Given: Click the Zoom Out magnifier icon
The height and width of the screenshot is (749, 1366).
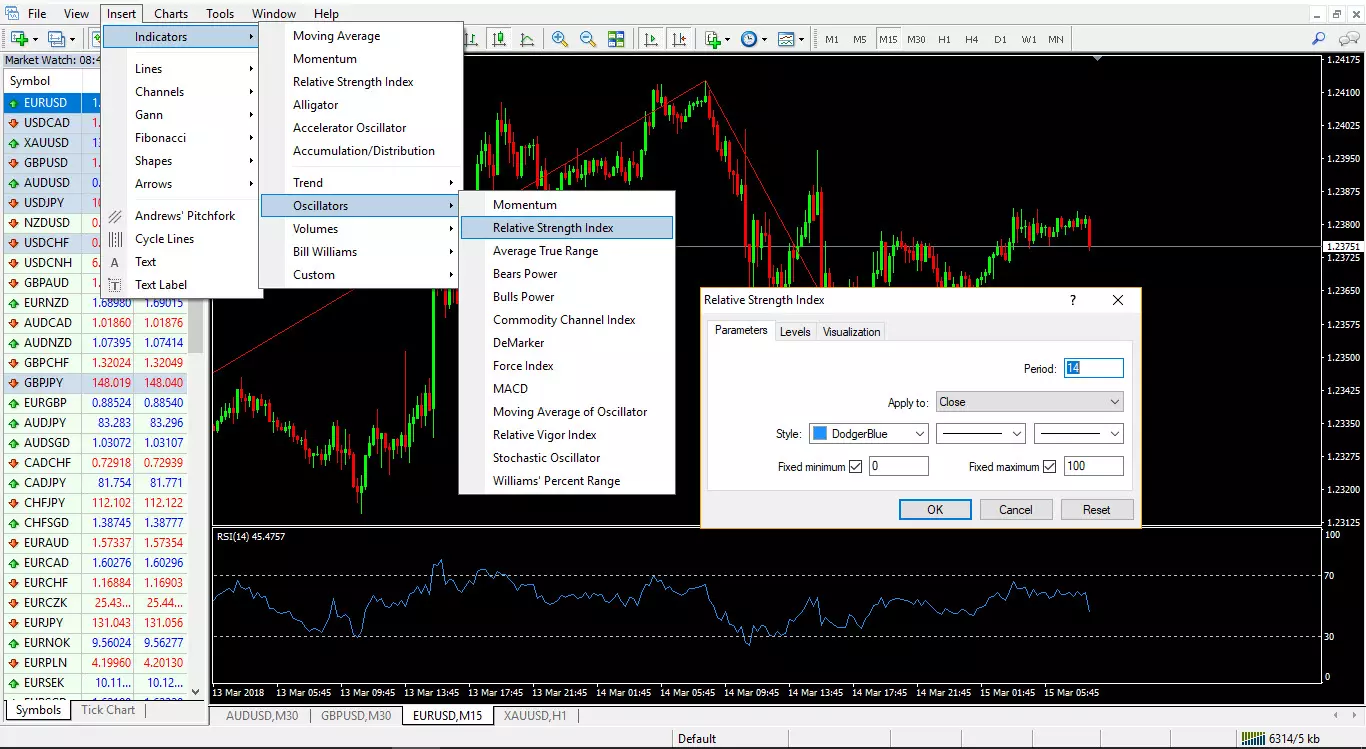Looking at the screenshot, I should [588, 39].
